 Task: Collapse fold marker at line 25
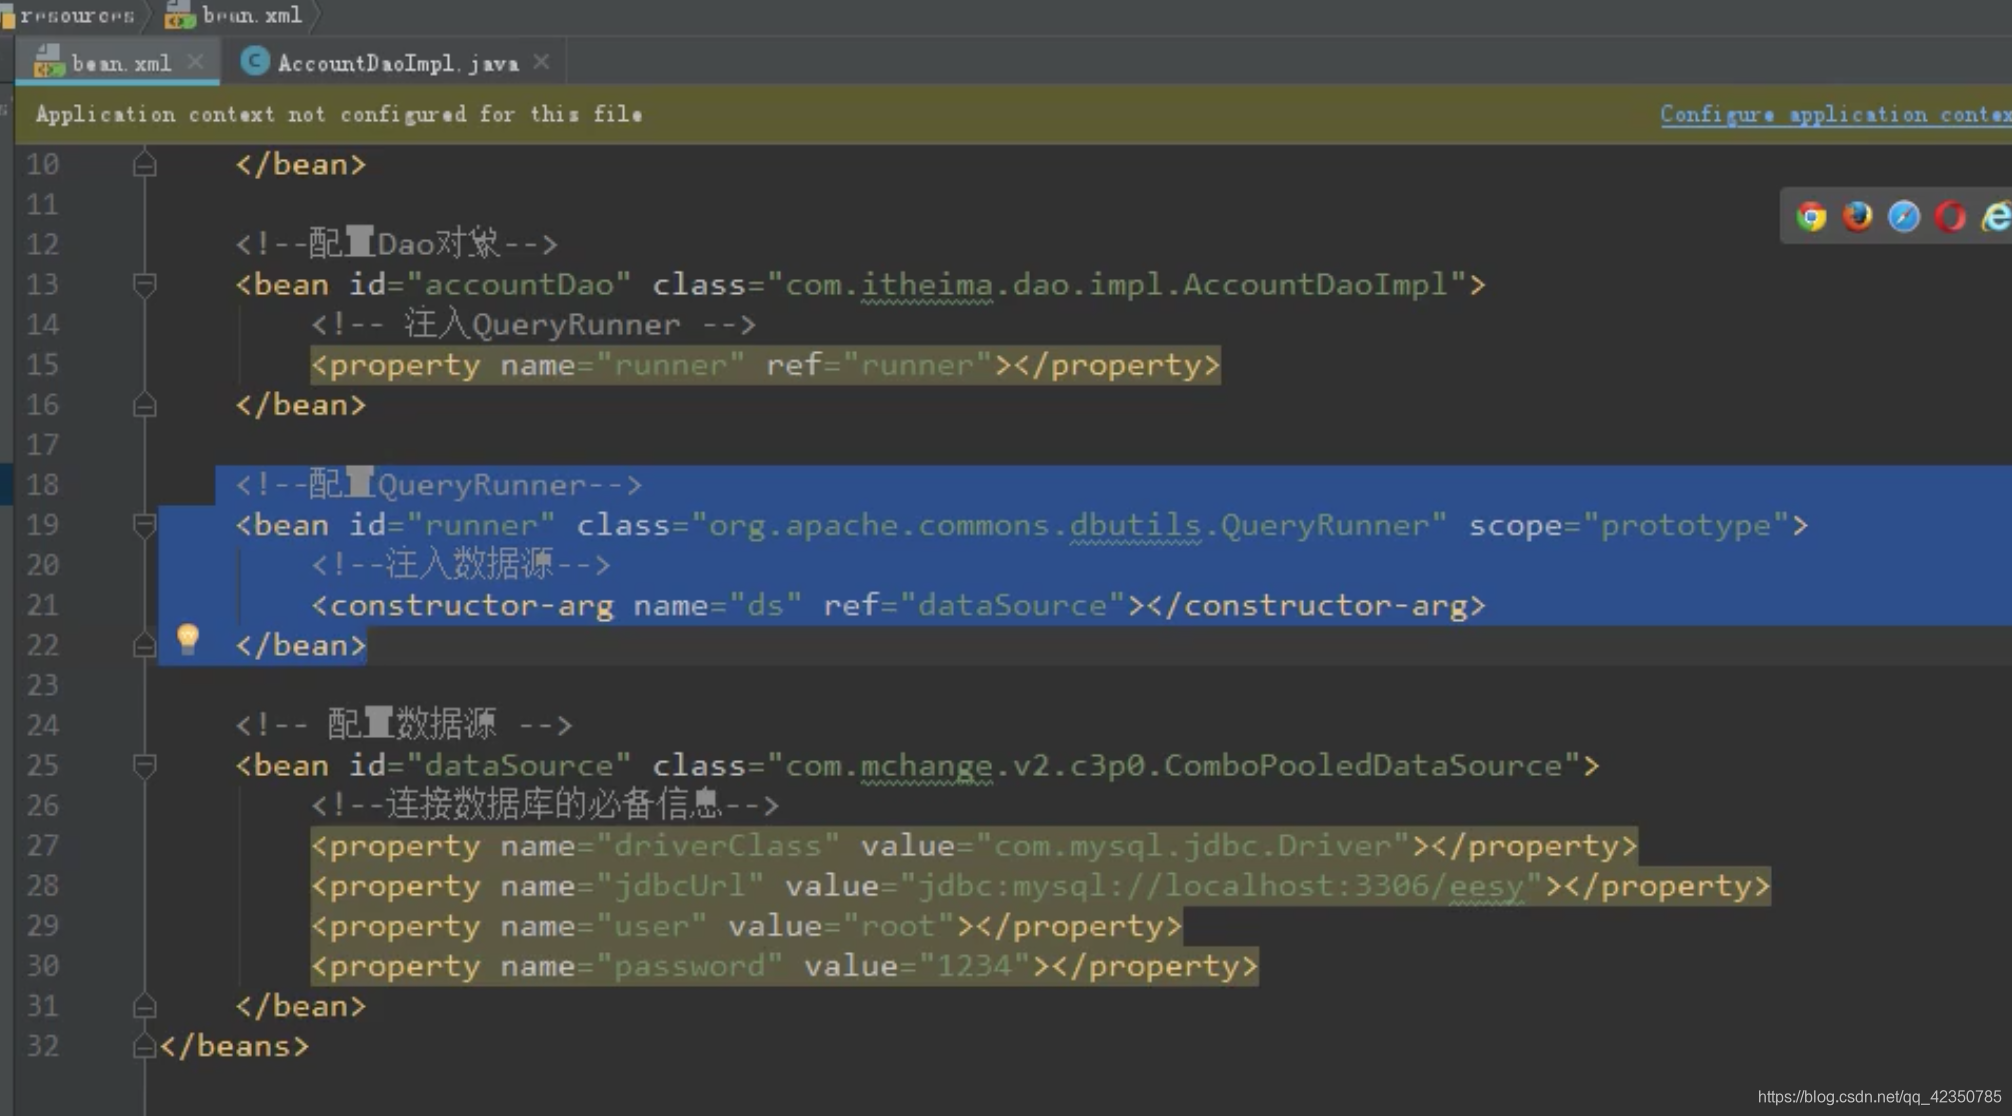coord(144,766)
